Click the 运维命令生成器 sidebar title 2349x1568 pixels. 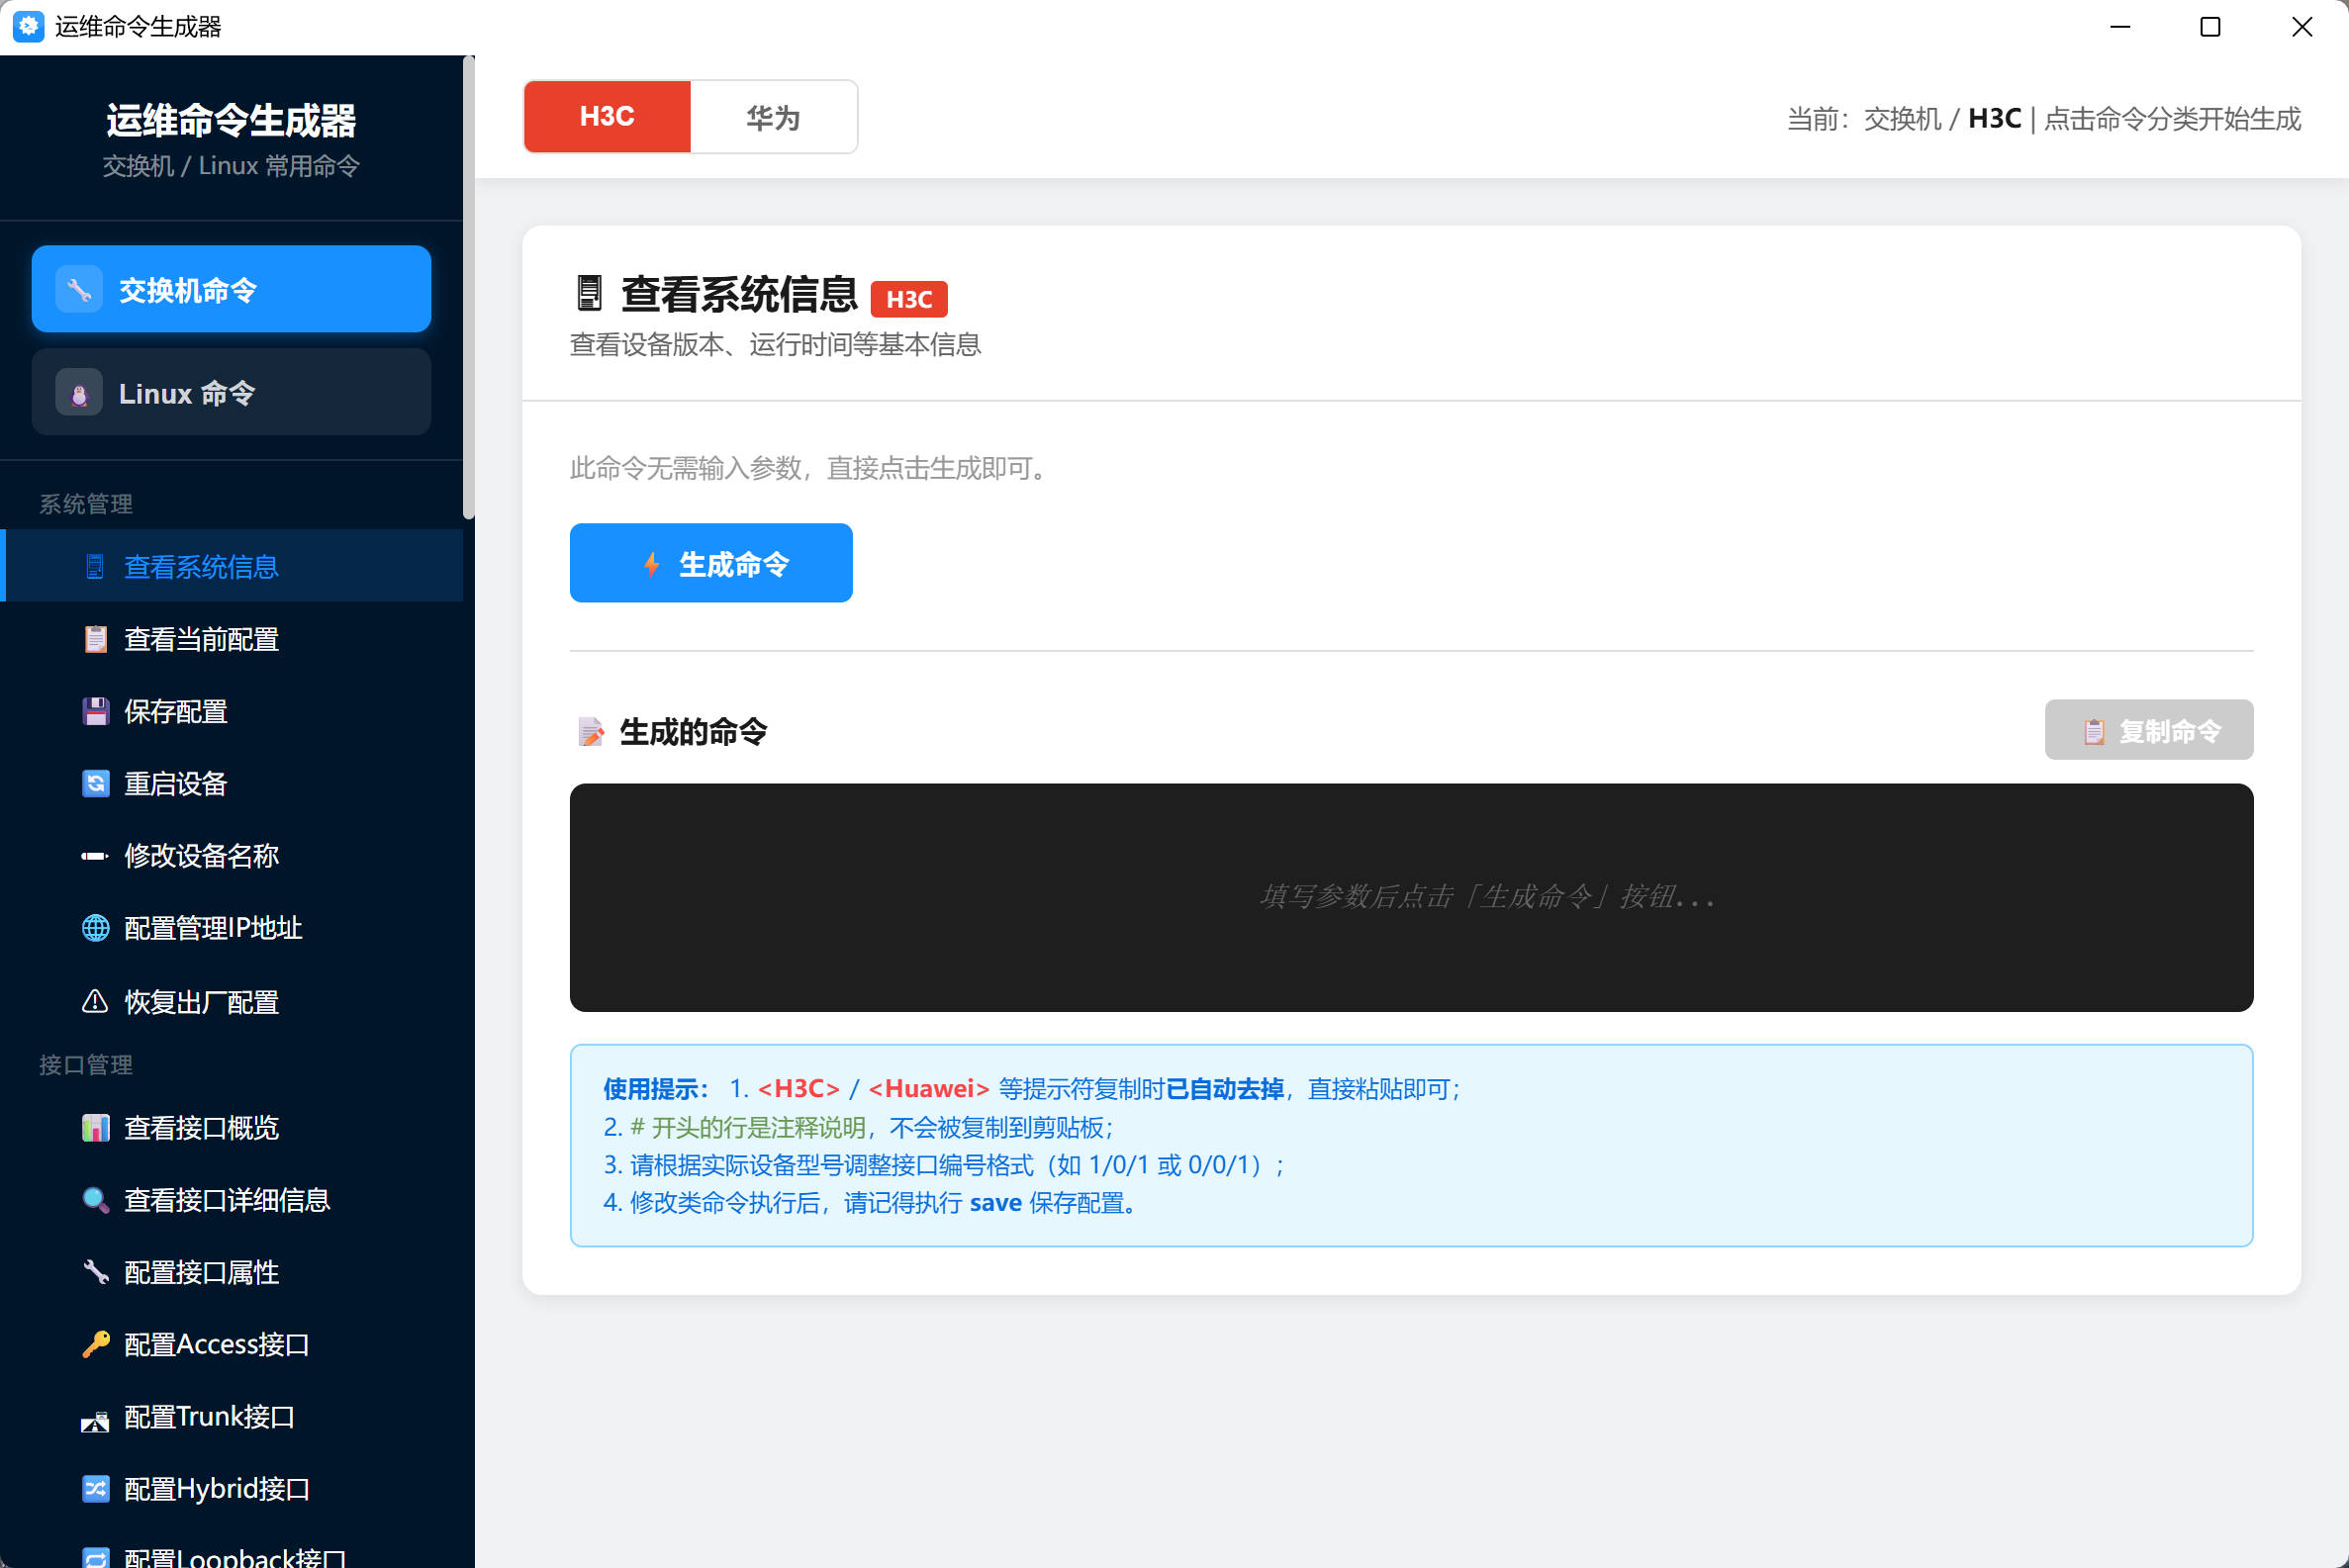[231, 120]
